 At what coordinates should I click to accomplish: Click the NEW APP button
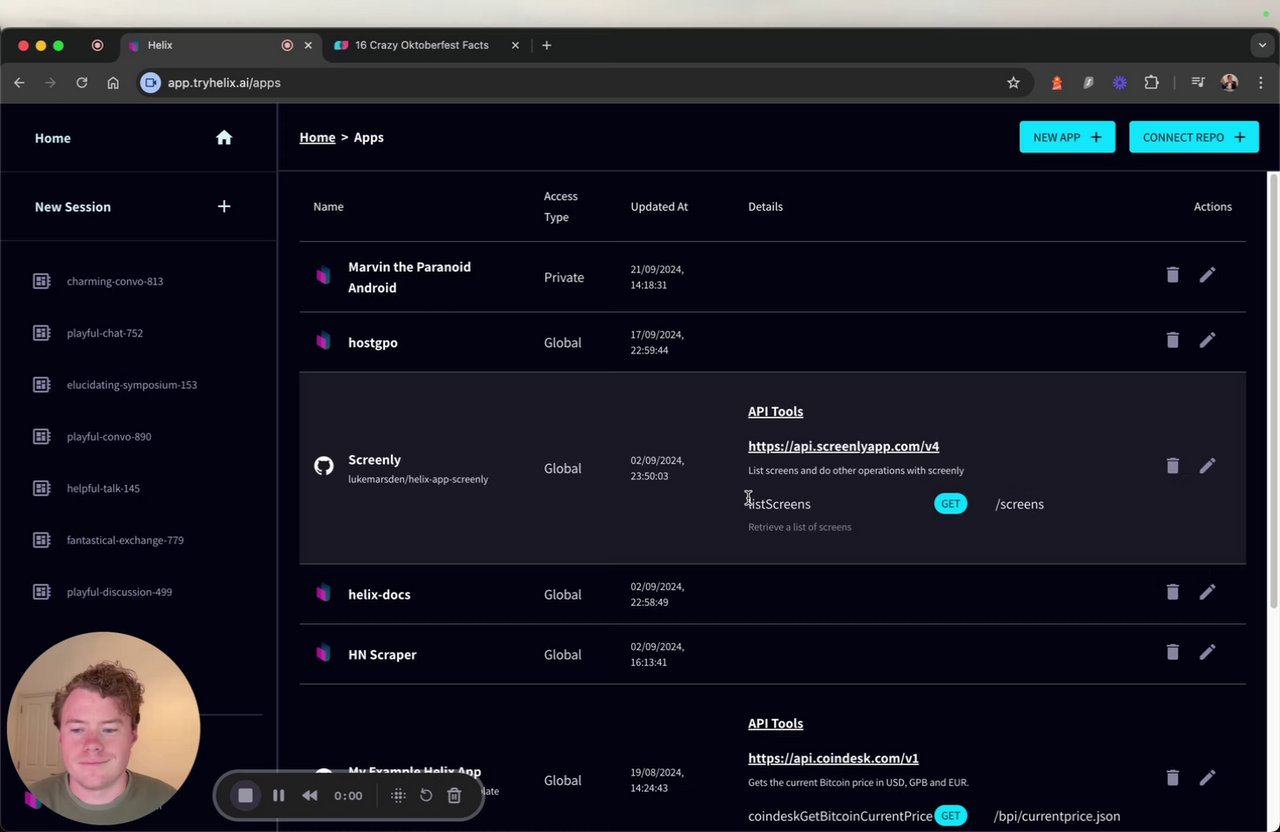click(1067, 137)
